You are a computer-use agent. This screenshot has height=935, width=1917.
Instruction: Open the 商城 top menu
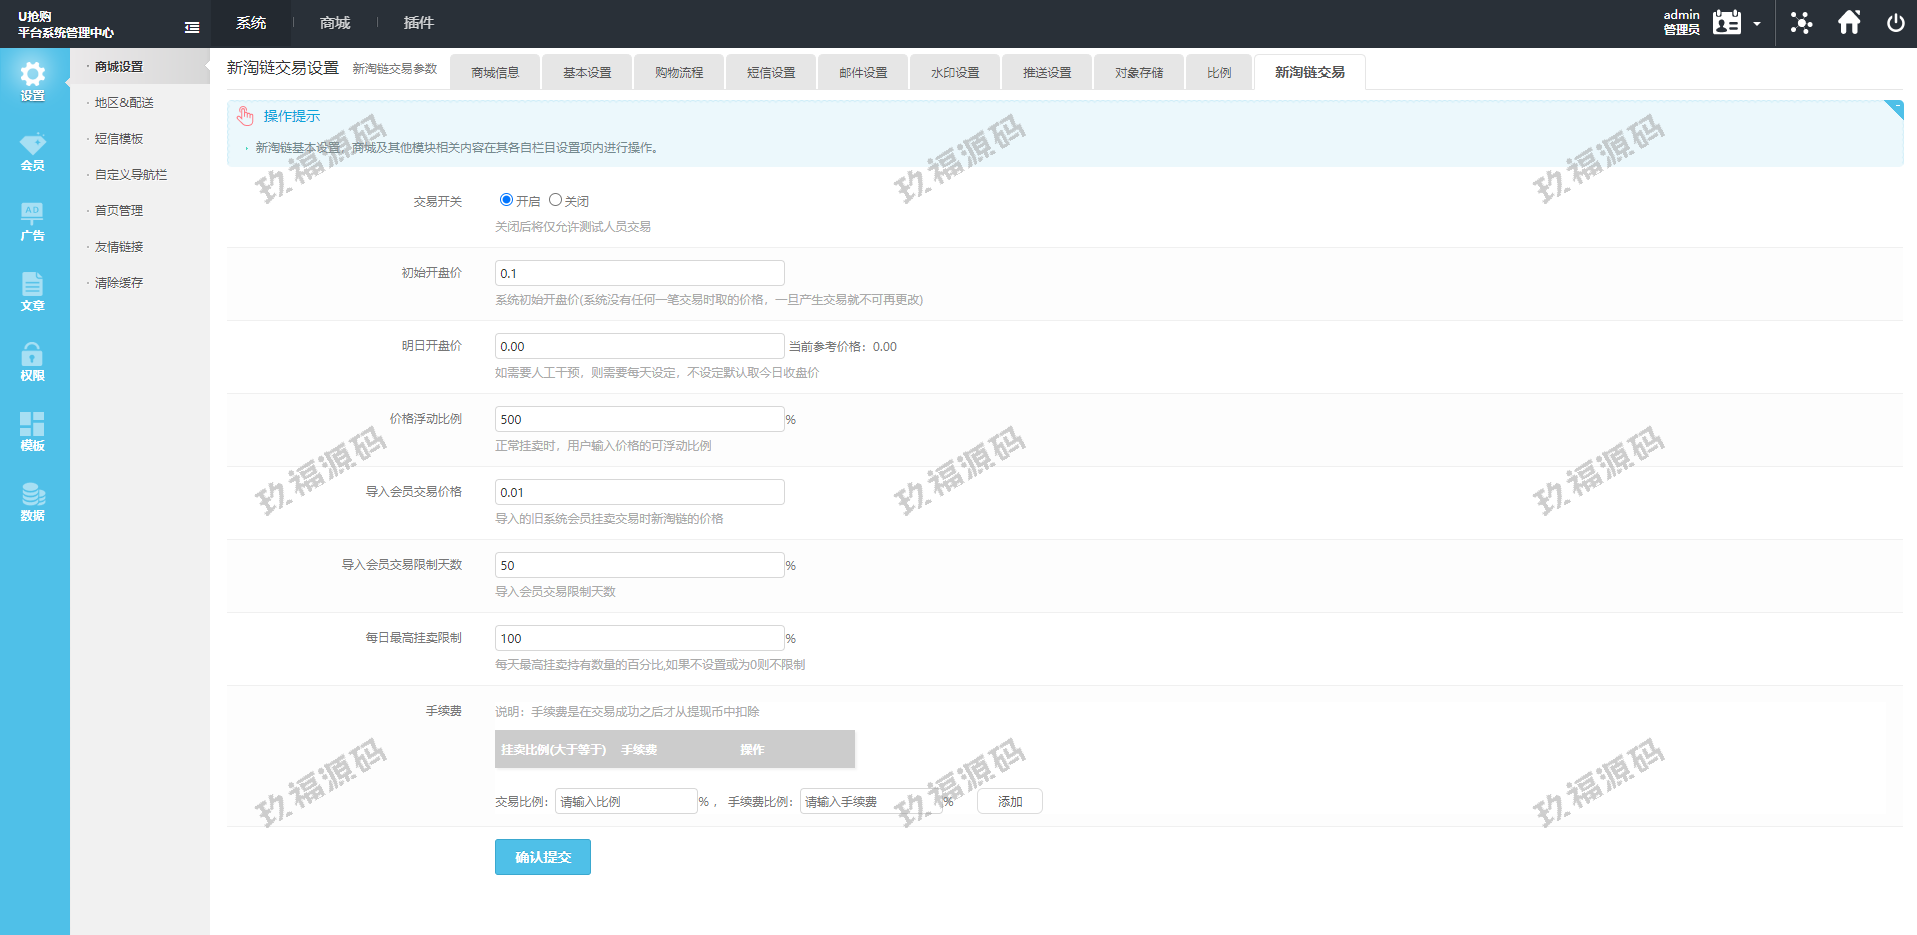[x=335, y=23]
